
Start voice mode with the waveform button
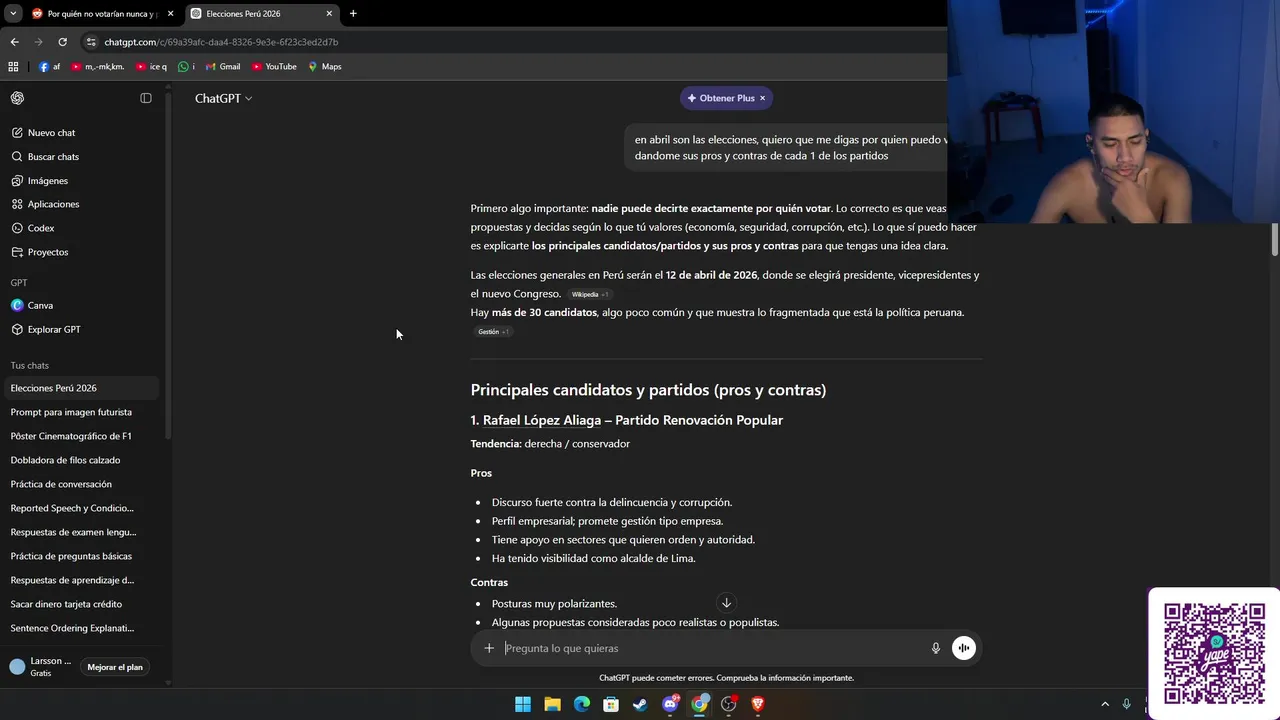pyautogui.click(x=963, y=648)
